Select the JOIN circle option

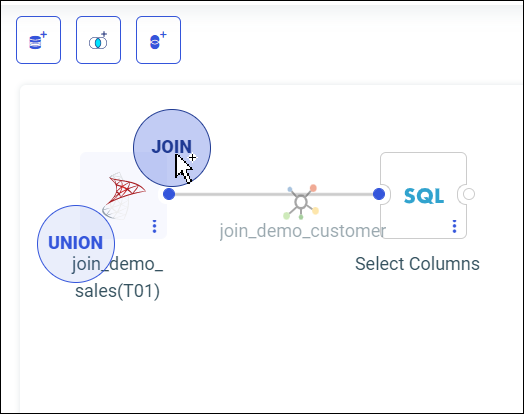(x=172, y=148)
